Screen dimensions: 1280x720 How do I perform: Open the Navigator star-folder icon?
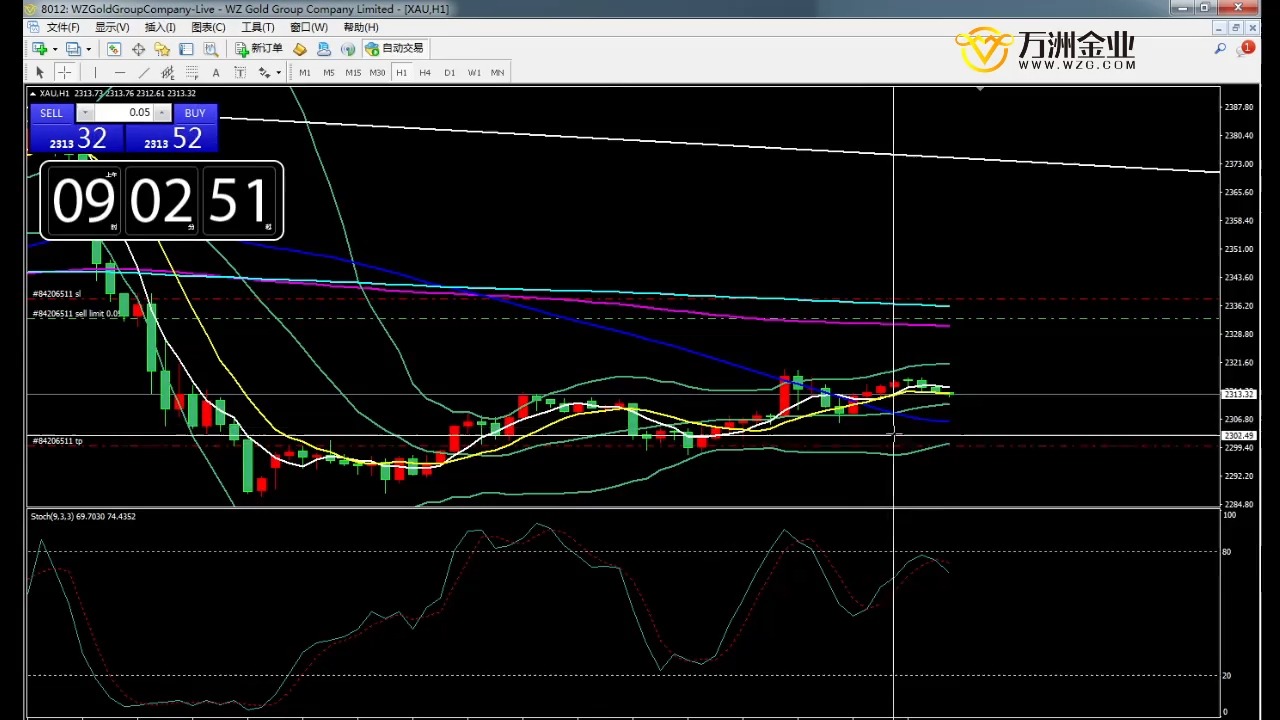162,48
